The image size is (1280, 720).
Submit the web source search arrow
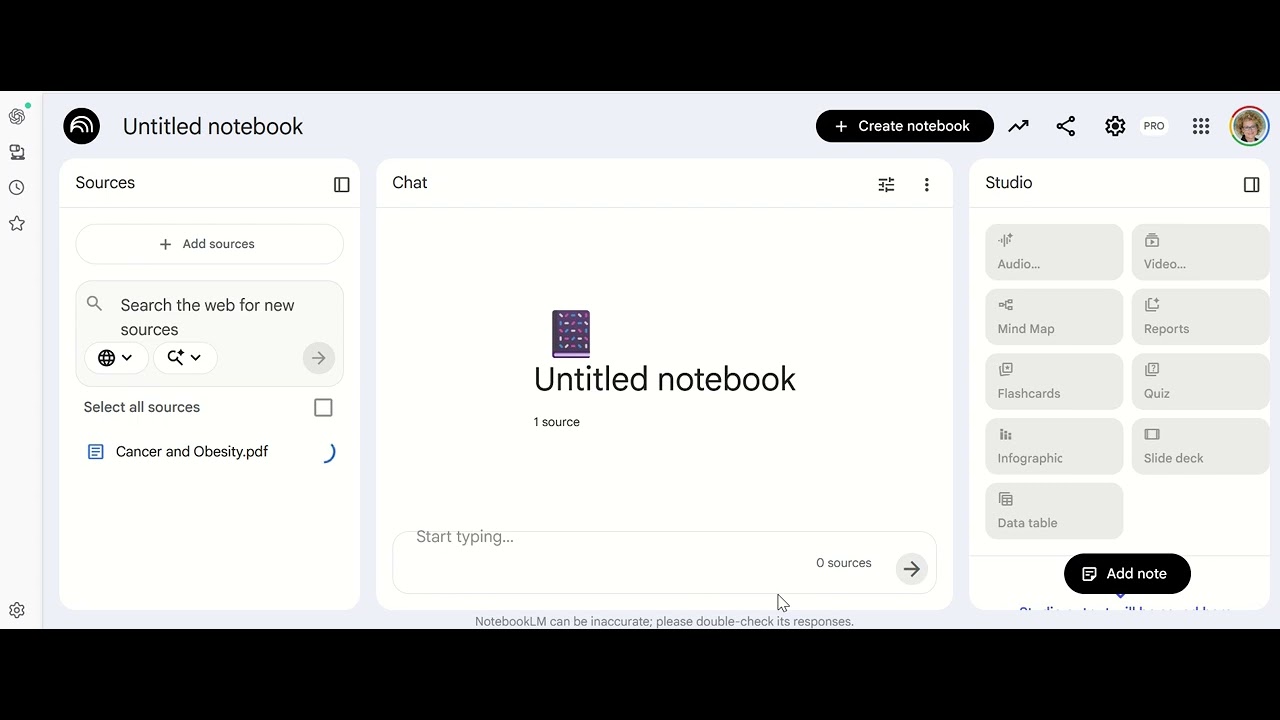(319, 358)
